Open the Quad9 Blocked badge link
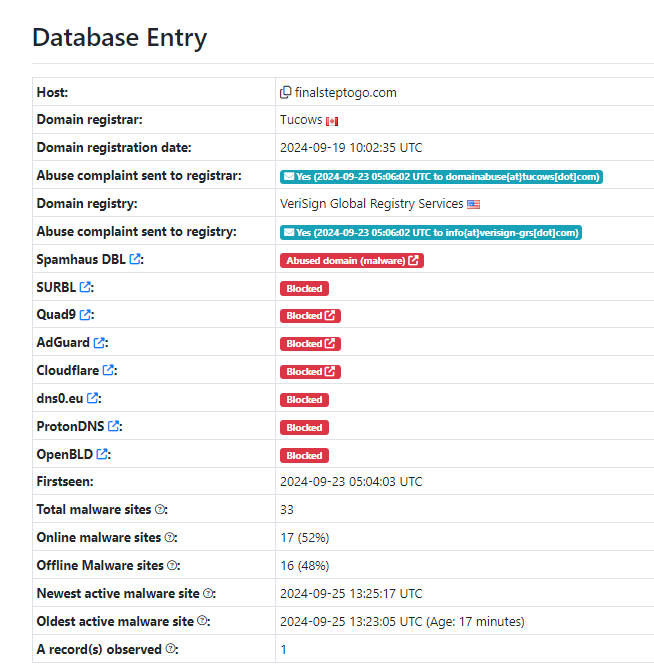The image size is (654, 671). [310, 316]
